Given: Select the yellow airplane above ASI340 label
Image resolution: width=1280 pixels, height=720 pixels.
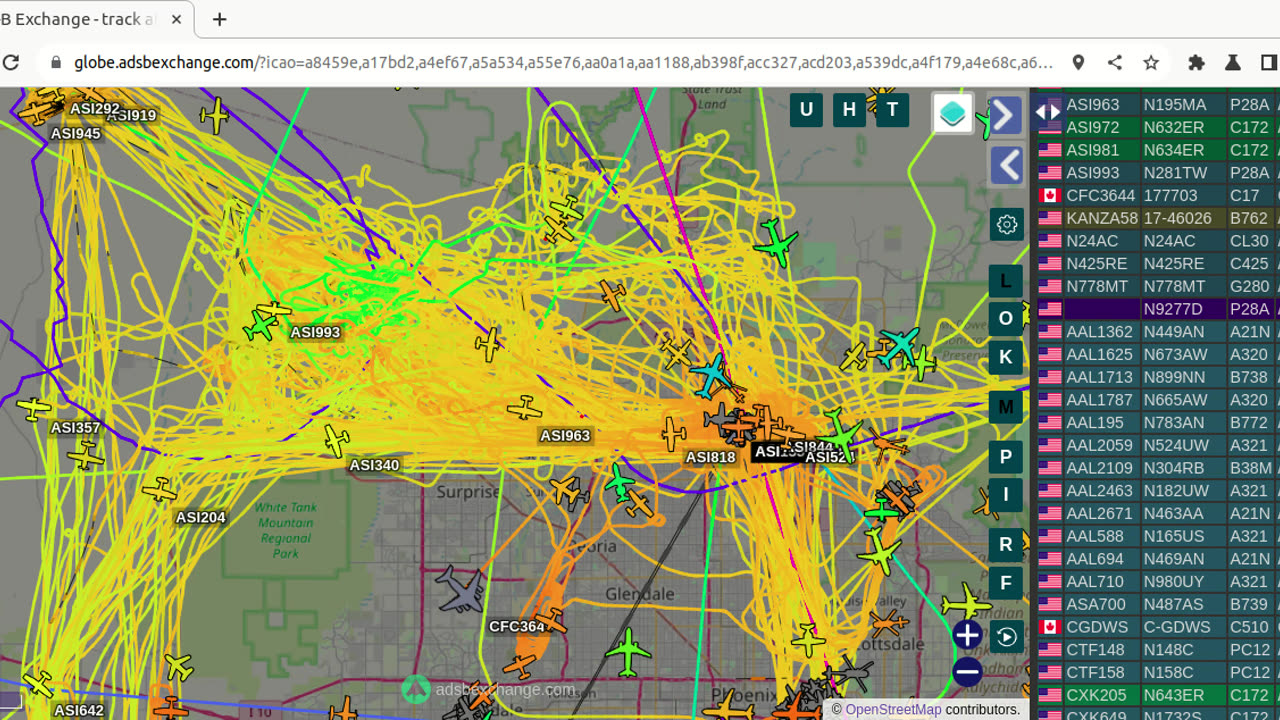Looking at the screenshot, I should click(x=337, y=440).
